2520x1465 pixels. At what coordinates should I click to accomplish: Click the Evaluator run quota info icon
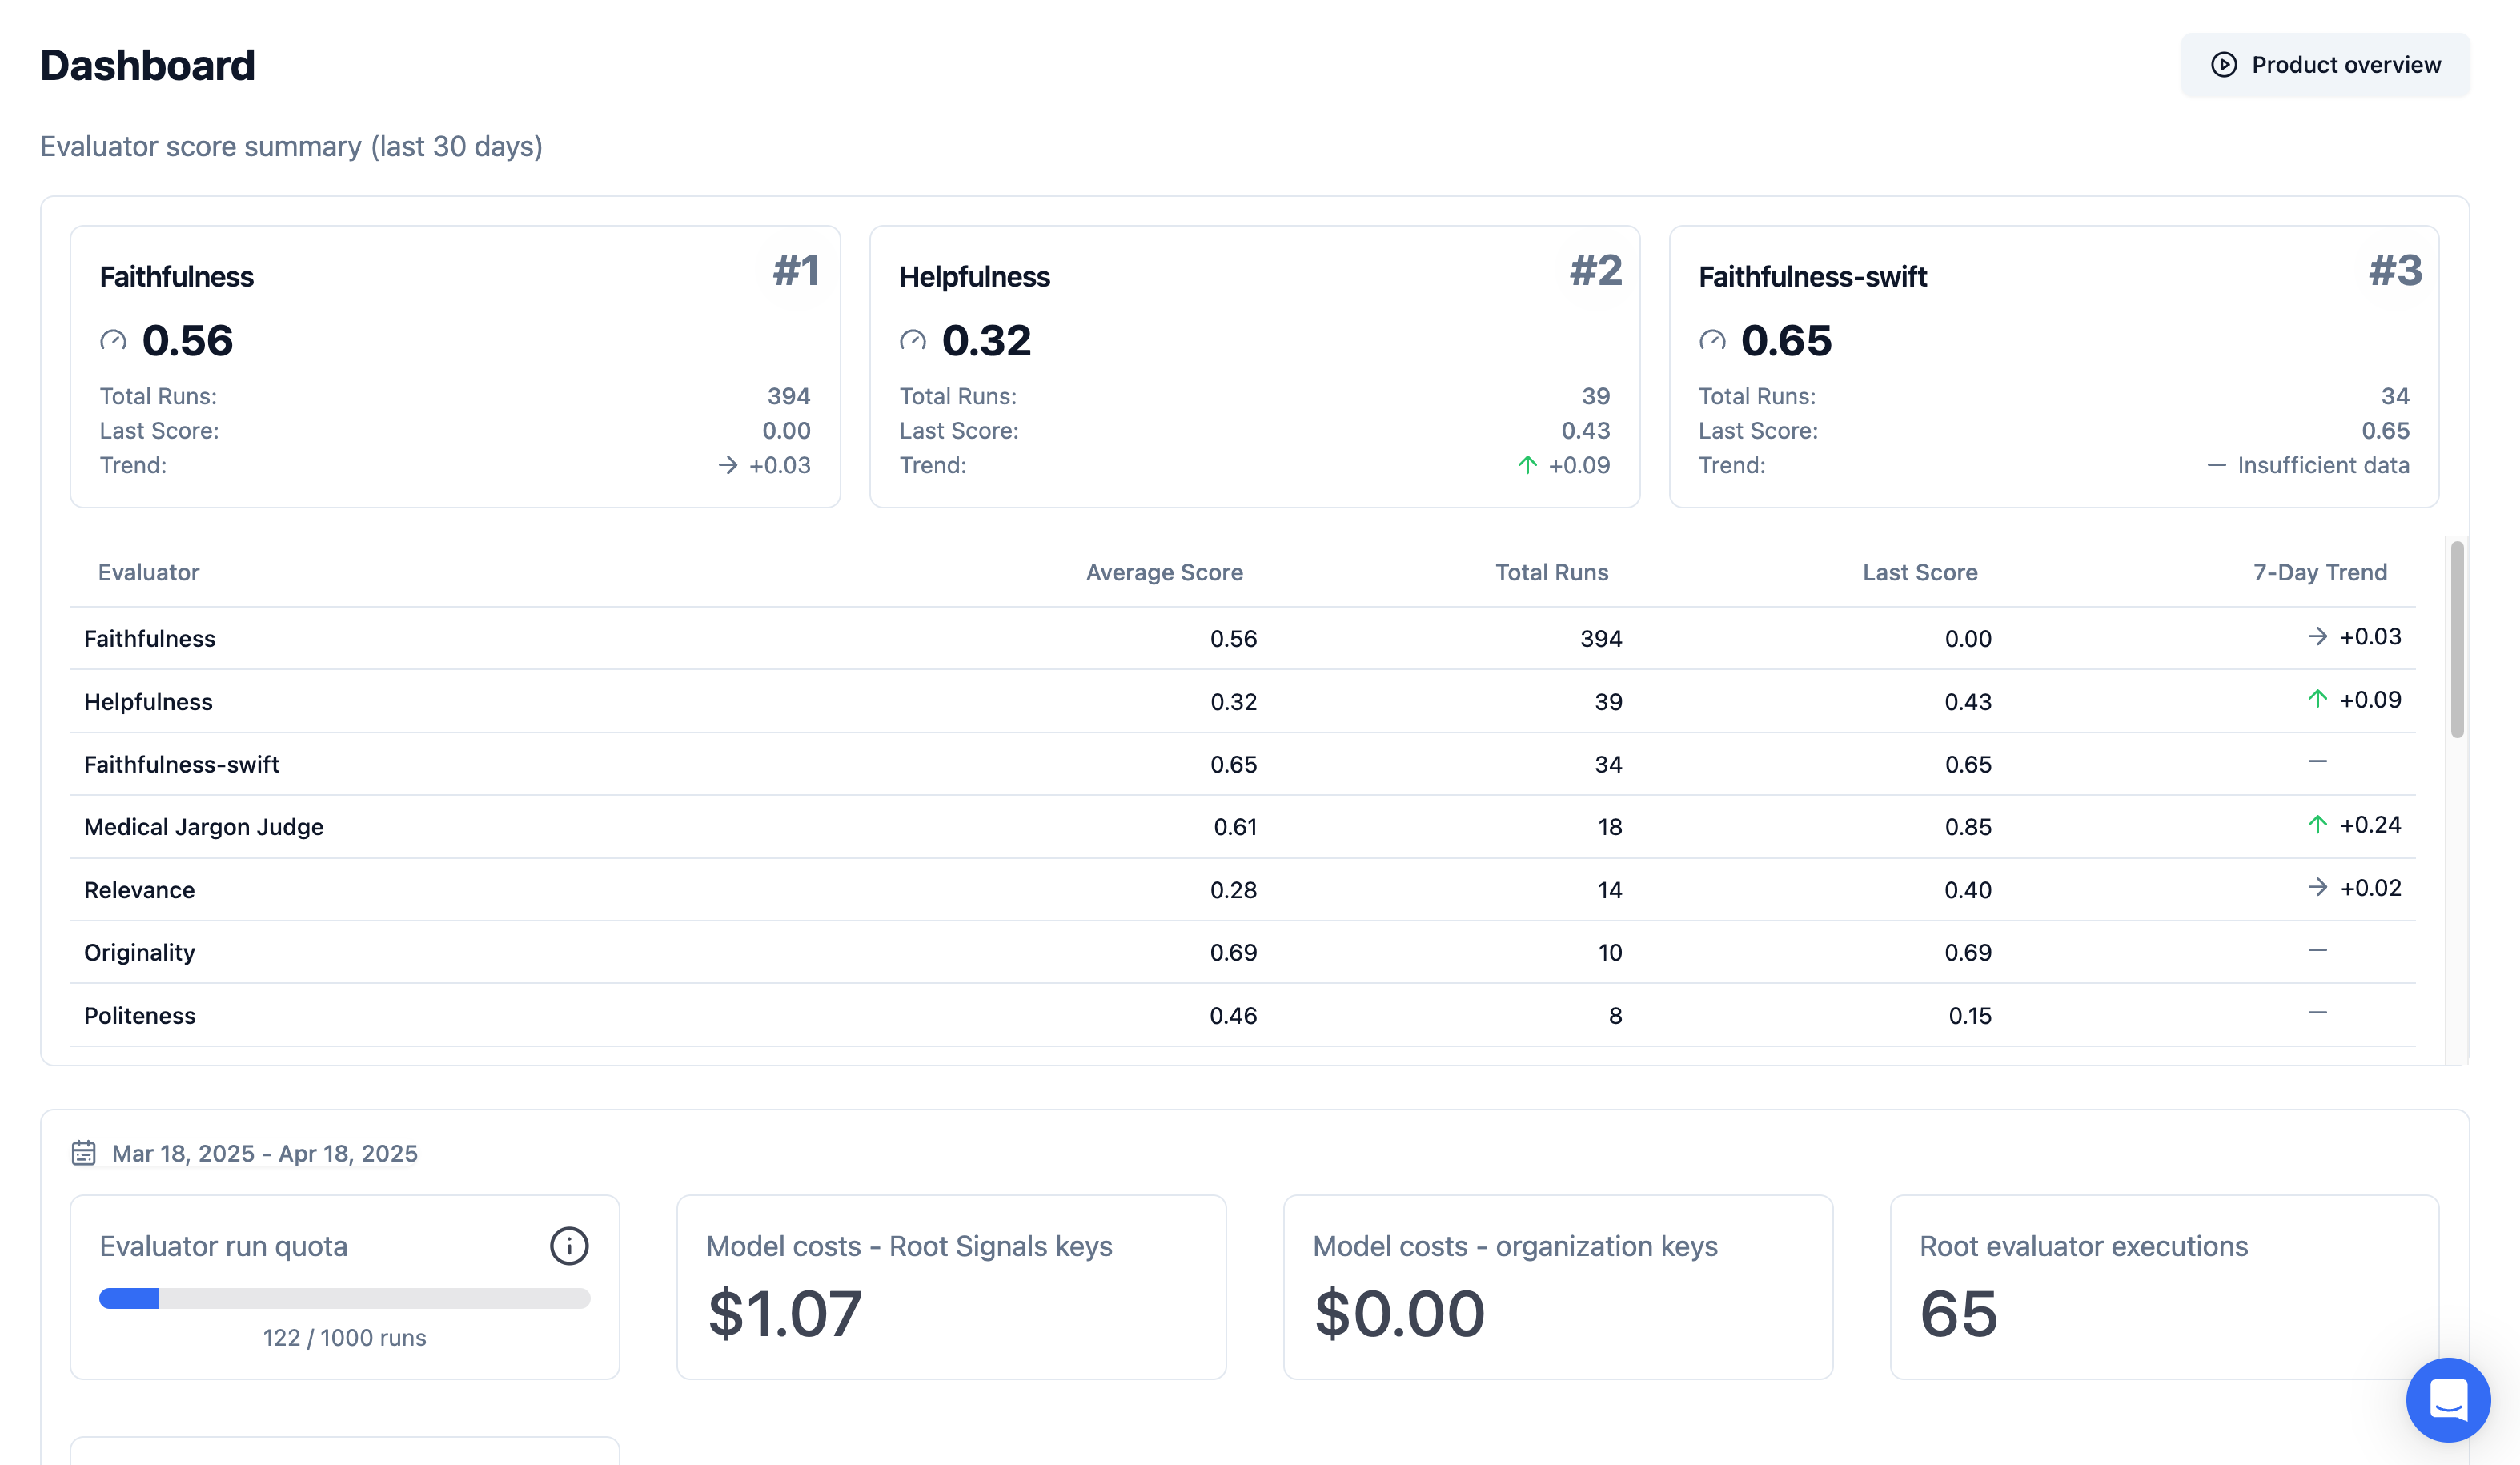569,1246
